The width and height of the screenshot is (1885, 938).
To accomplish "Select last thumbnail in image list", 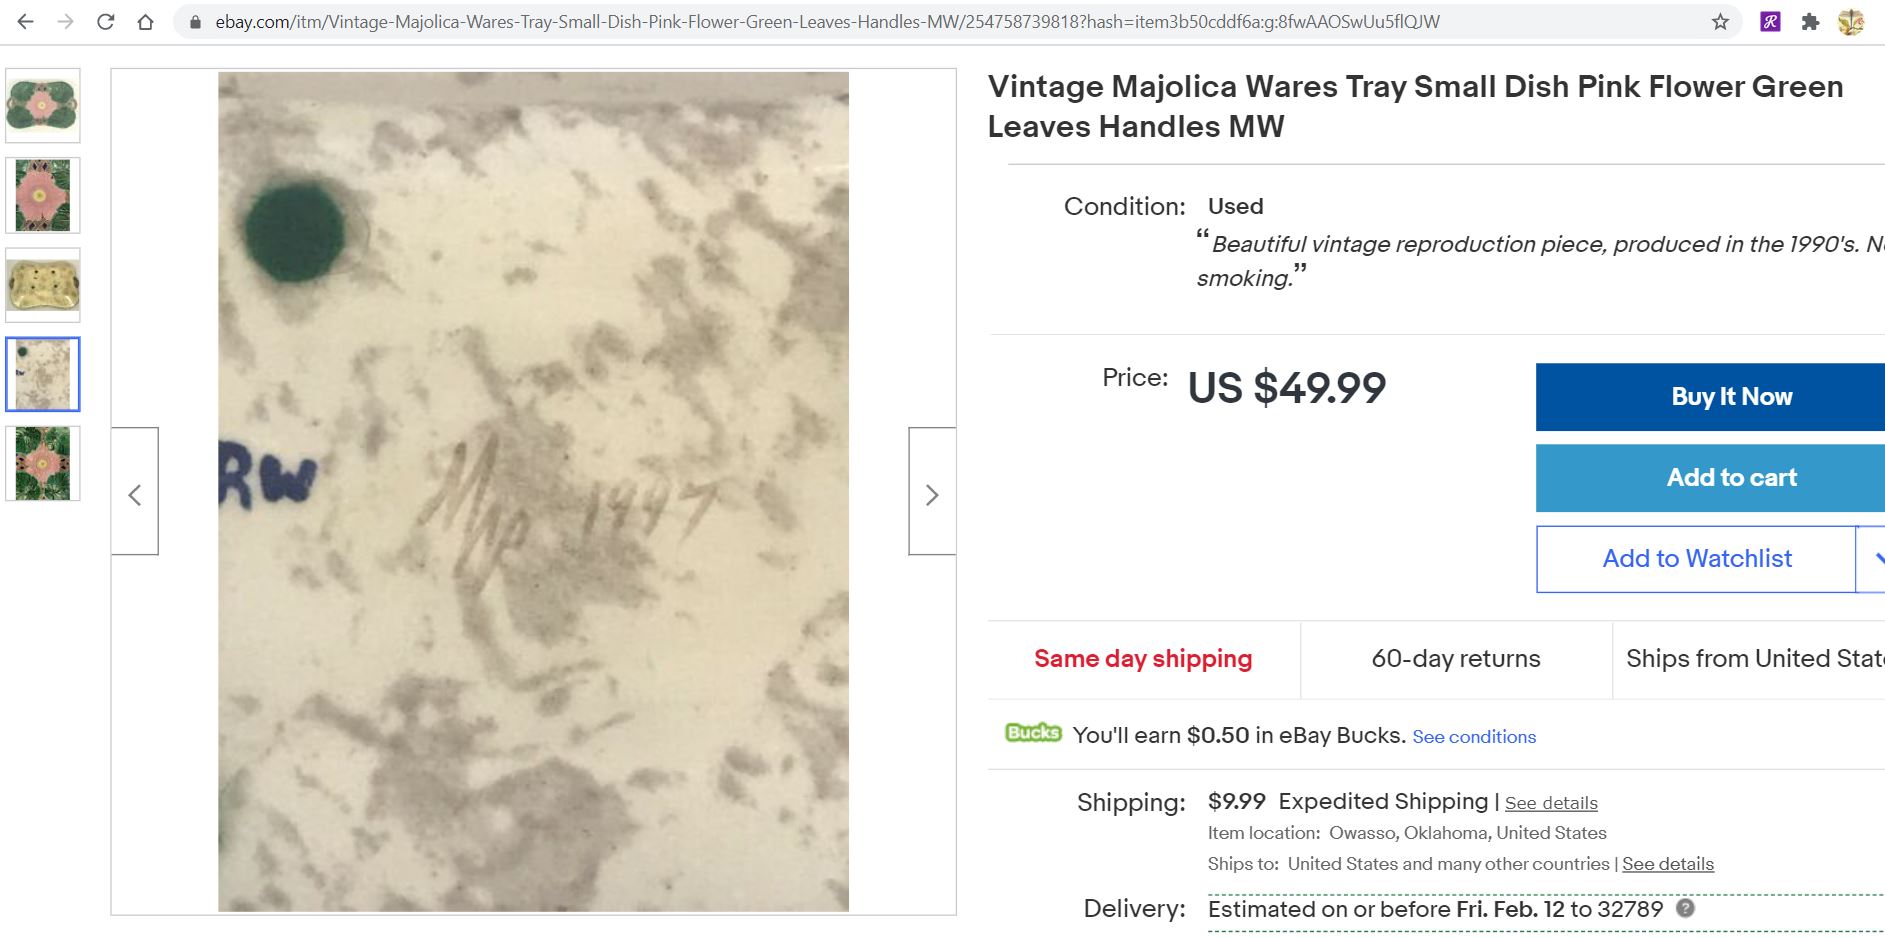I will [43, 464].
